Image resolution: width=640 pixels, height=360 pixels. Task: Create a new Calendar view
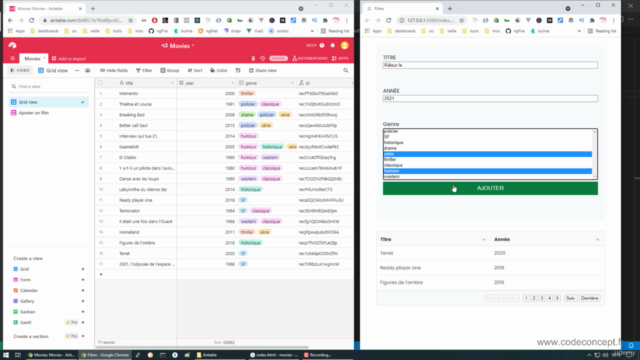point(48,290)
